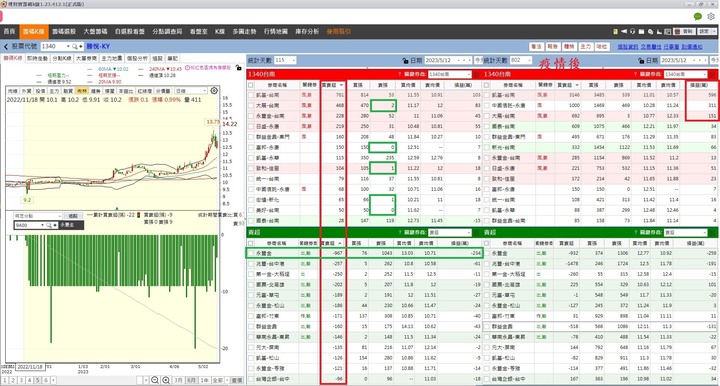
Task: Click the green chat bubble icon at top right
Action: 698,17
